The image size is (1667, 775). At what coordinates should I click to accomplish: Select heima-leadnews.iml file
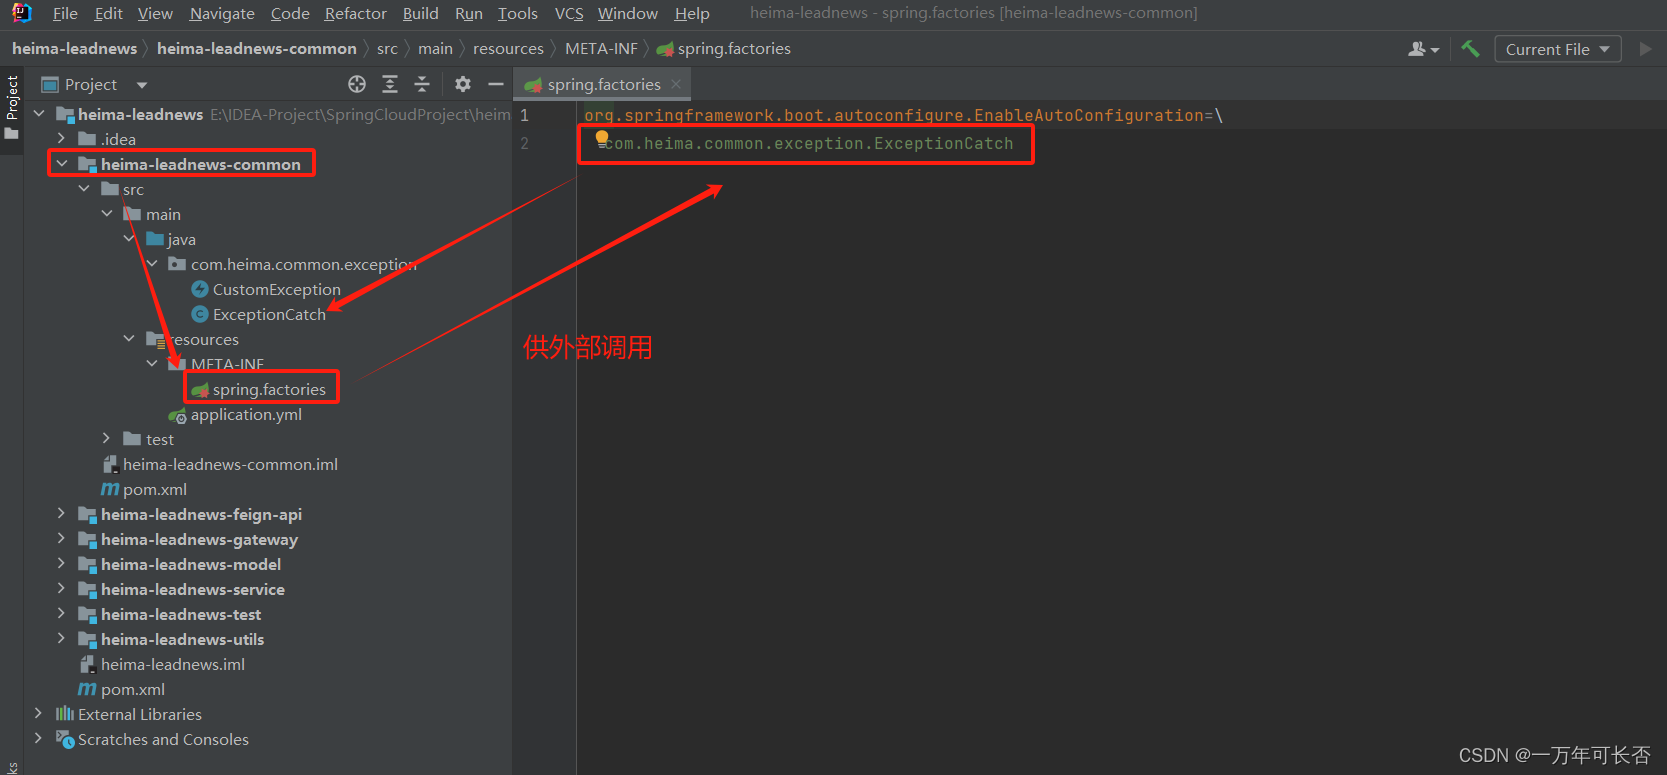tap(173, 664)
